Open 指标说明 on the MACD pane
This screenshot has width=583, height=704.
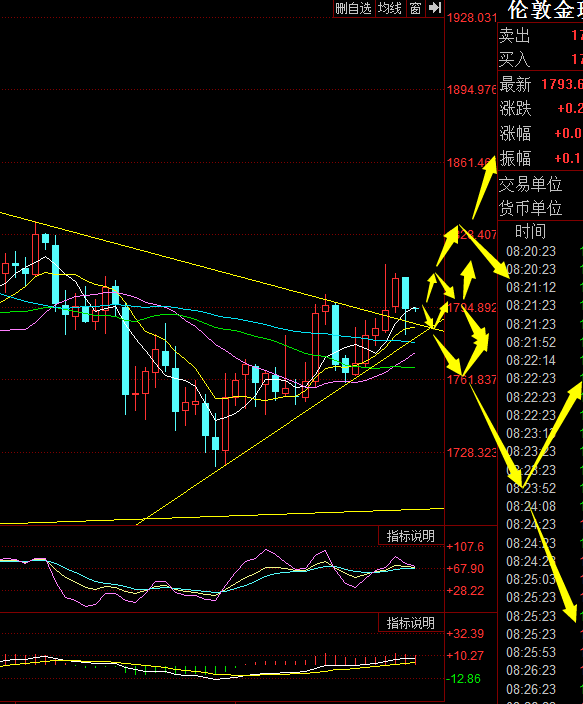[x=411, y=623]
